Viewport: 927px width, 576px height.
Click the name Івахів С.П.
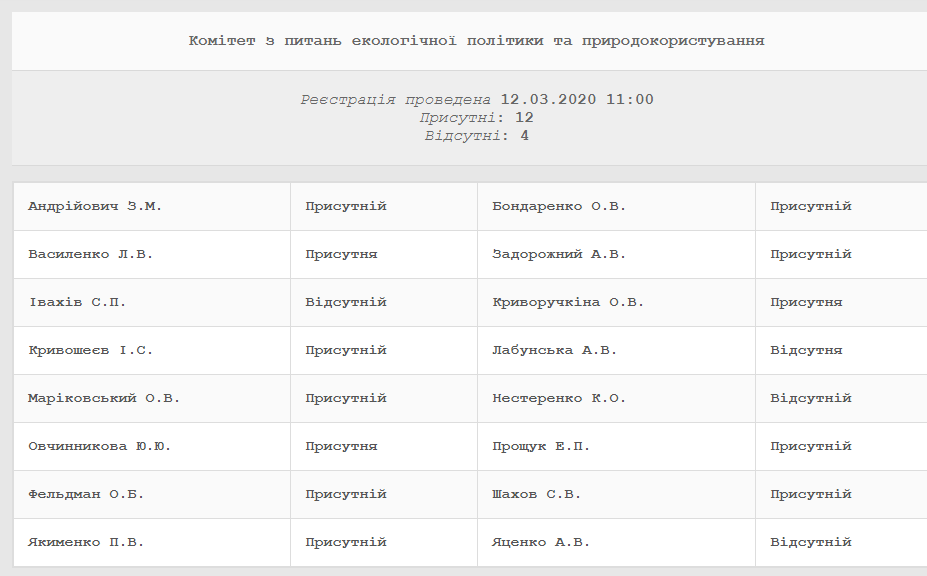[77, 302]
